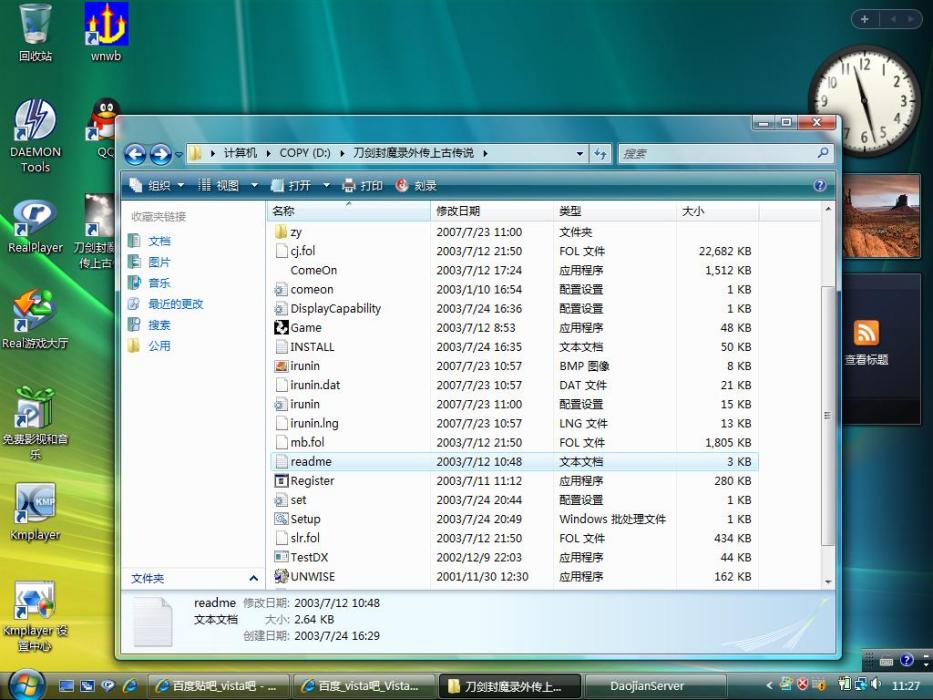Image resolution: width=933 pixels, height=700 pixels.
Task: Select the DisplayCapability config file
Action: pos(328,308)
